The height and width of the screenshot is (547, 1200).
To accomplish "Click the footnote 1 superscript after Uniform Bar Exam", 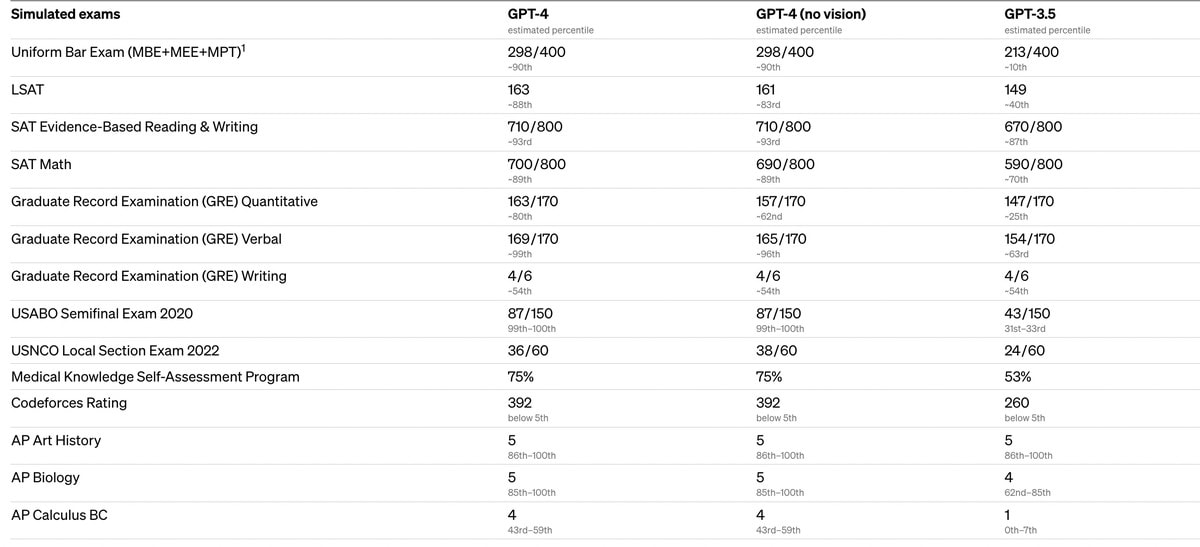I will [x=243, y=47].
